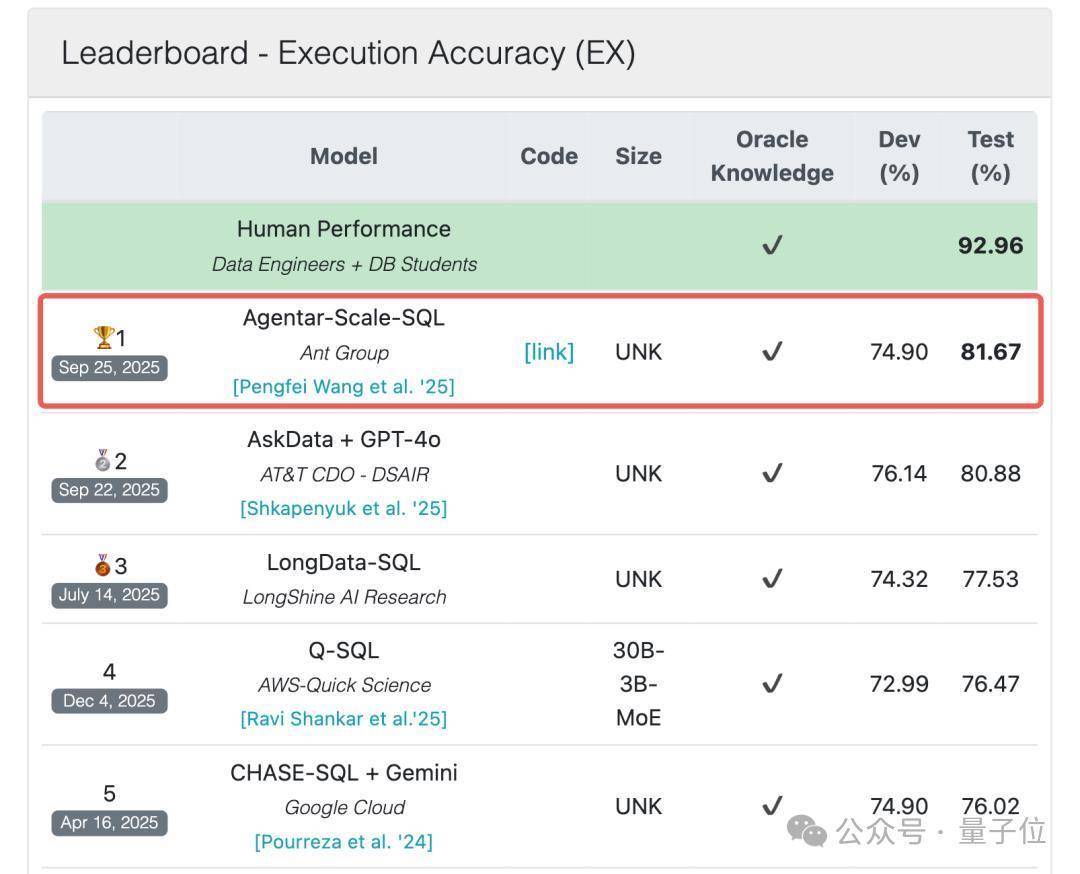The height and width of the screenshot is (874, 1080).
Task: Click Oracle Knowledge checkmark for Human Performance
Action: [x=771, y=246]
